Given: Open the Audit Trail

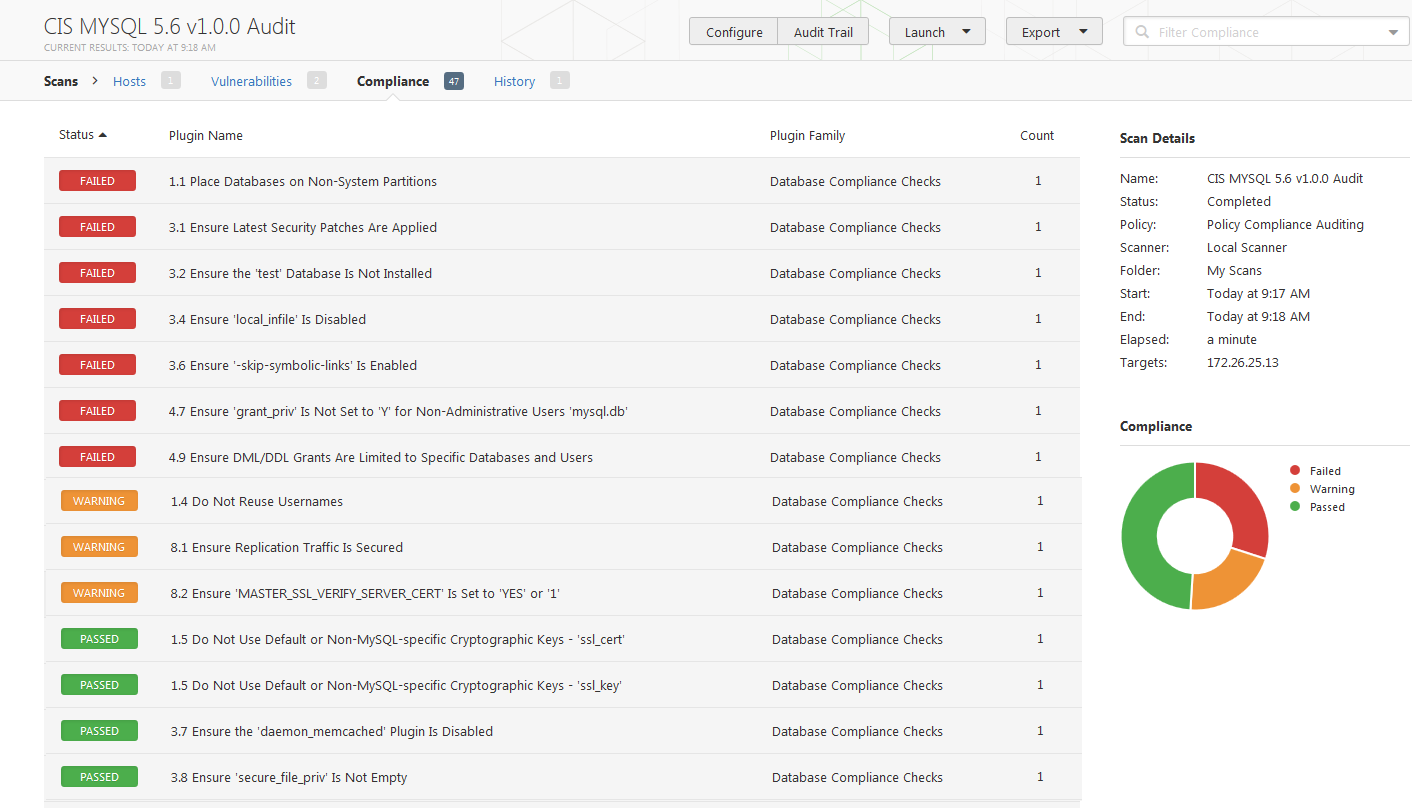Looking at the screenshot, I should point(823,32).
